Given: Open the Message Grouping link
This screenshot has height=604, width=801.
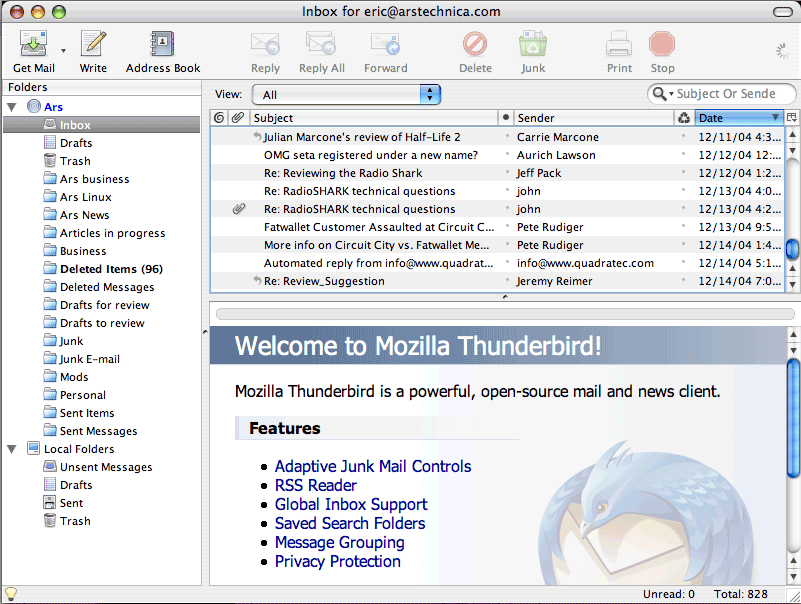Looking at the screenshot, I should tap(340, 542).
